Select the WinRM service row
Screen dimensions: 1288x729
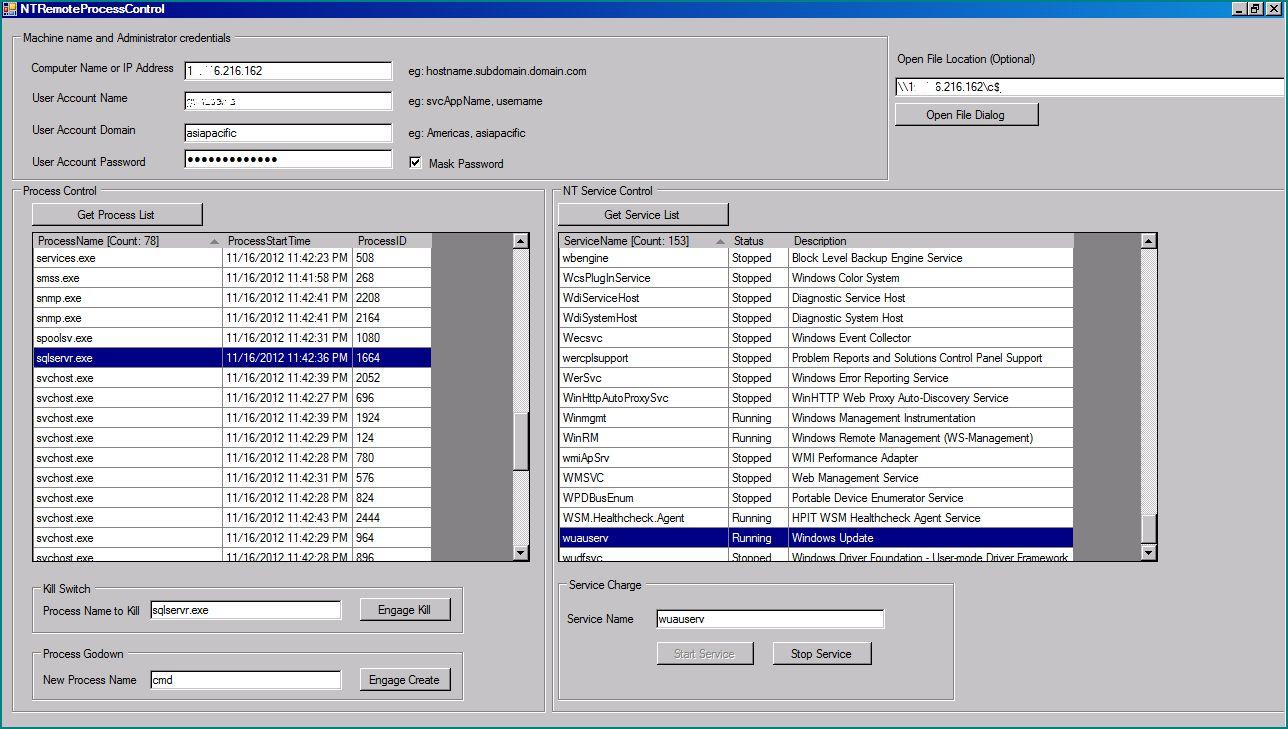coord(816,438)
